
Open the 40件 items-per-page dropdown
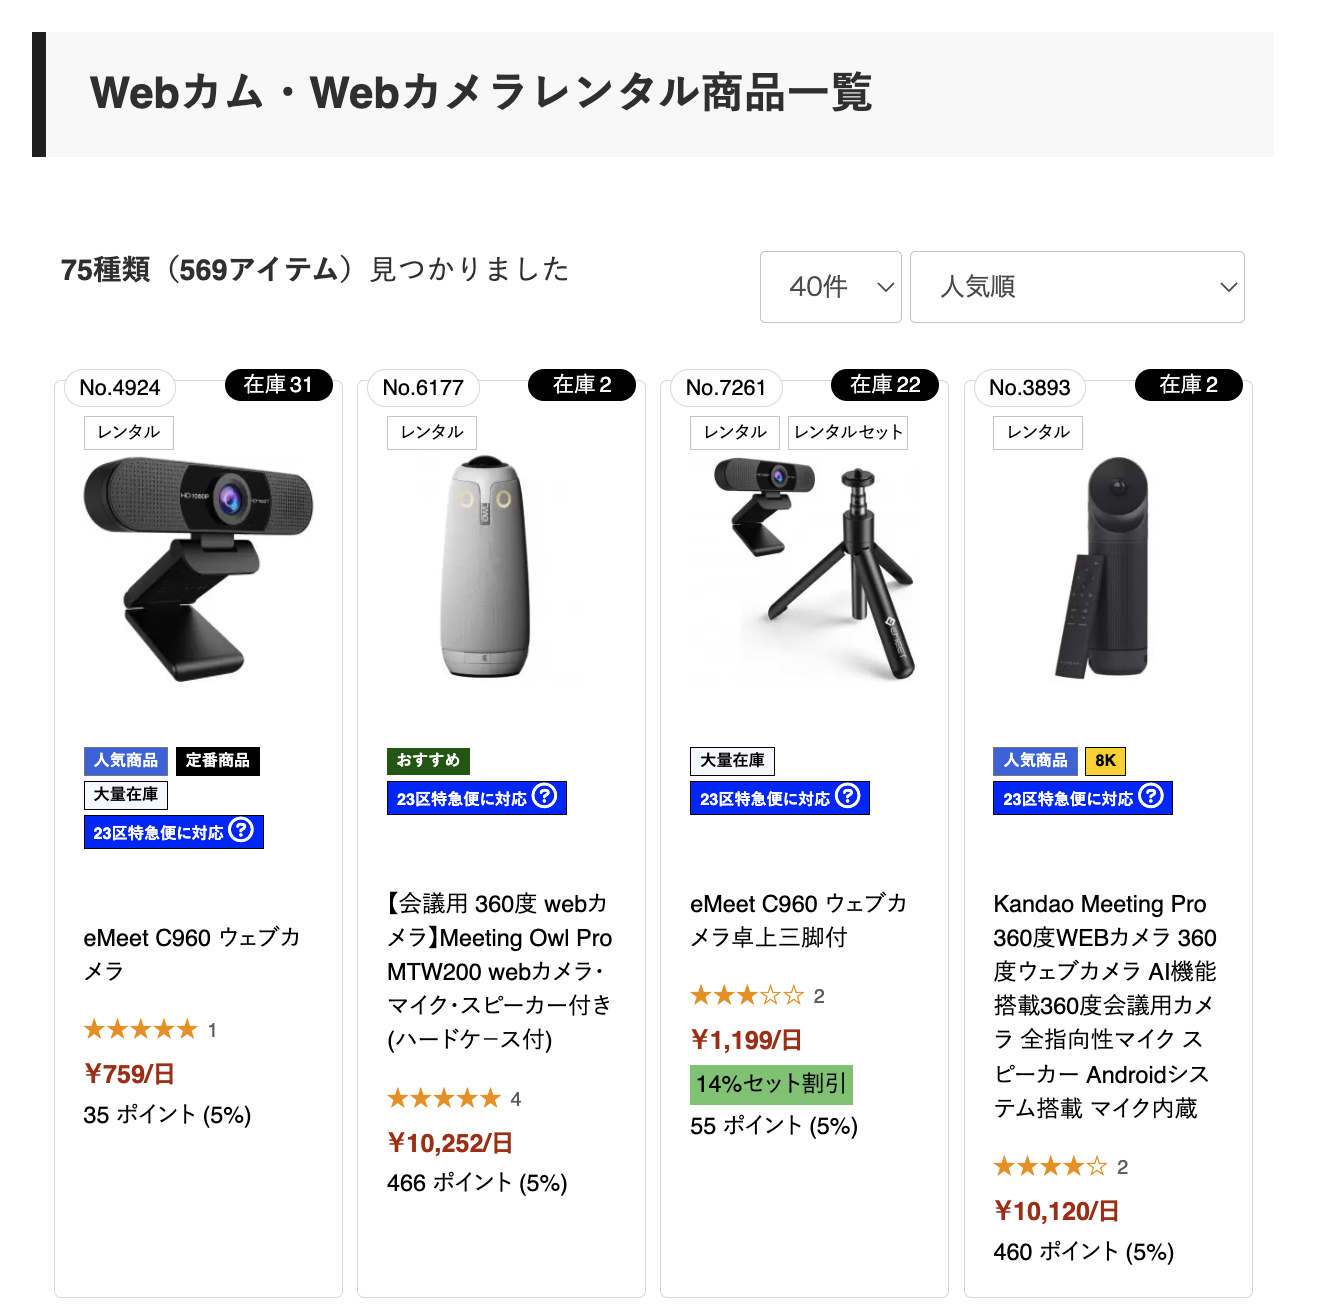[831, 287]
